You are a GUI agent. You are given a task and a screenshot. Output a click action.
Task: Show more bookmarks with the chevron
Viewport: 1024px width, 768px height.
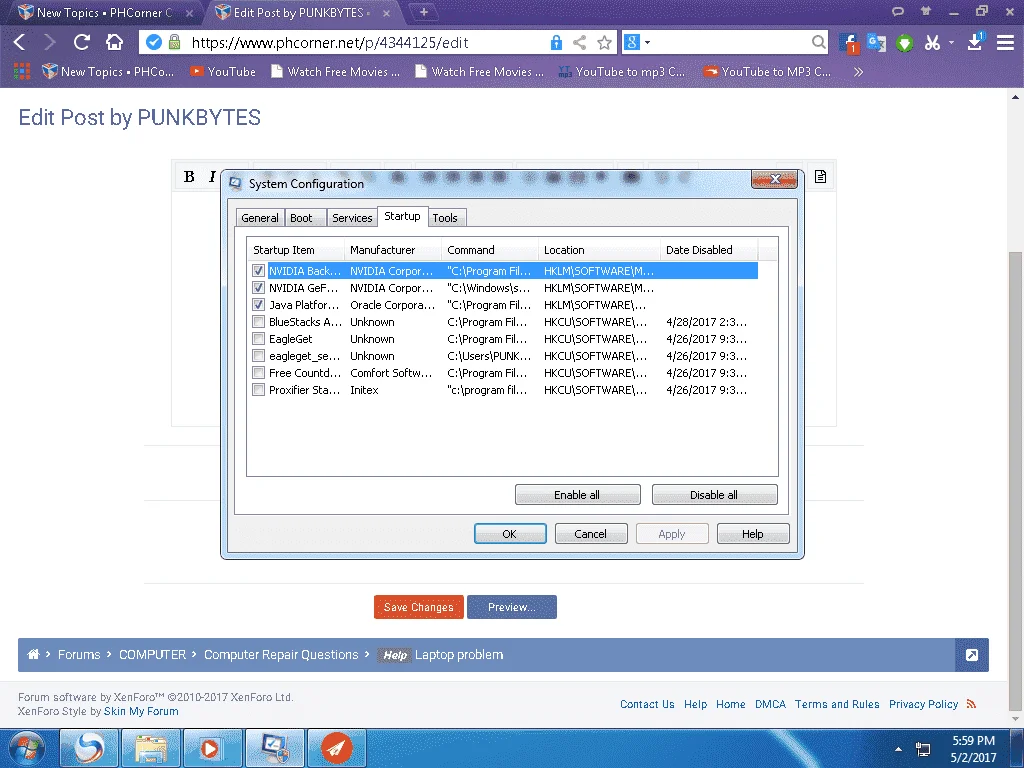(x=858, y=71)
